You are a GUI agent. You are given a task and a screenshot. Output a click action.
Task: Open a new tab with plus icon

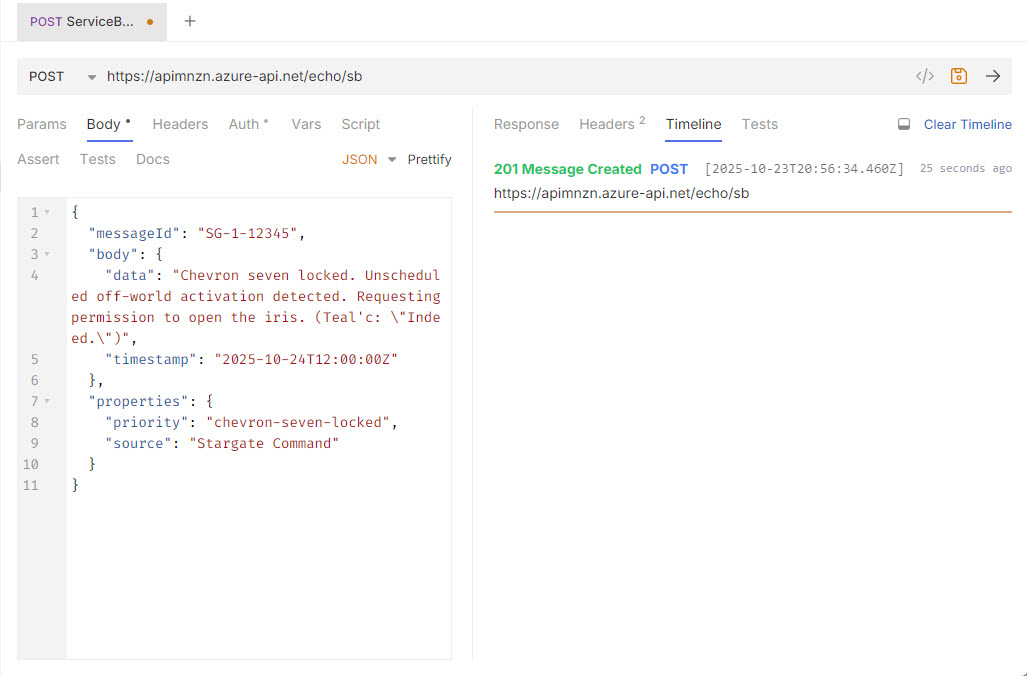point(190,21)
